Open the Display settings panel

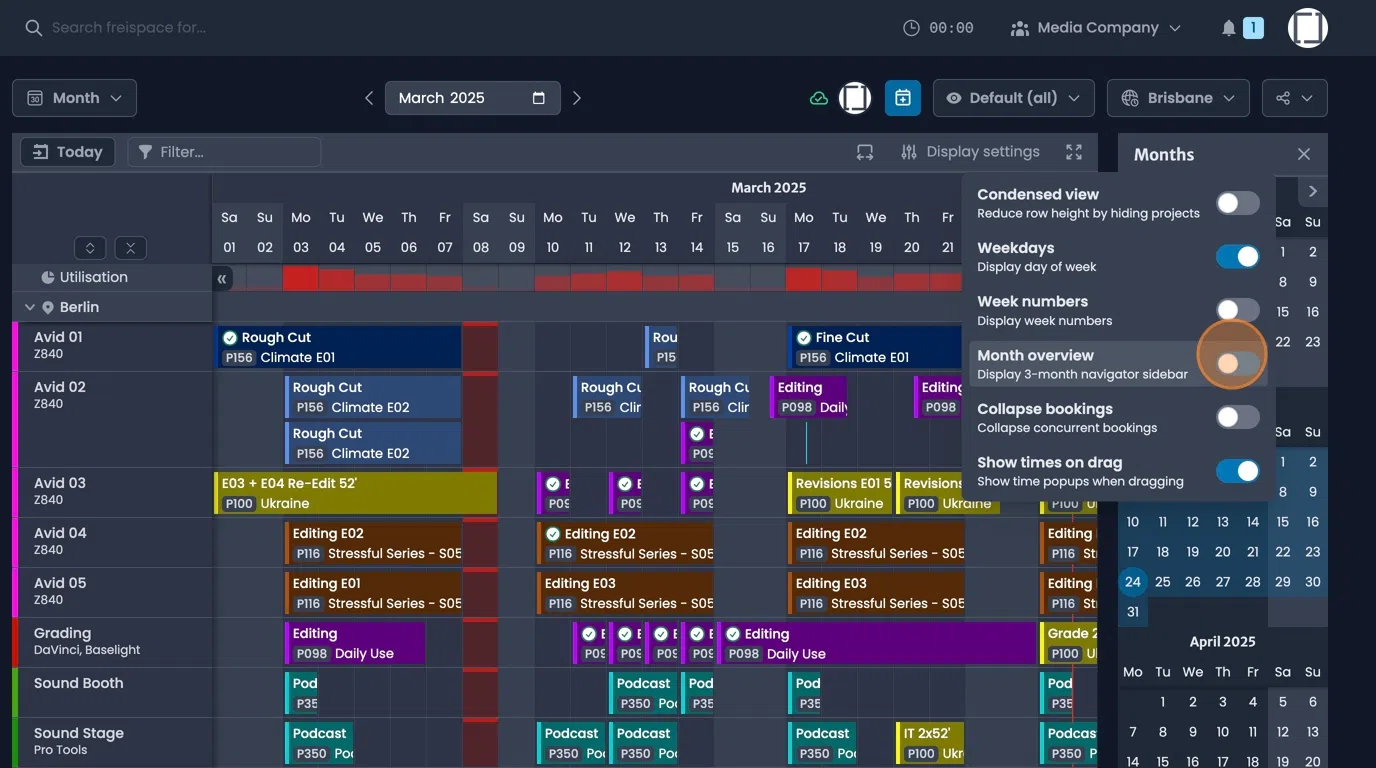[x=969, y=151]
